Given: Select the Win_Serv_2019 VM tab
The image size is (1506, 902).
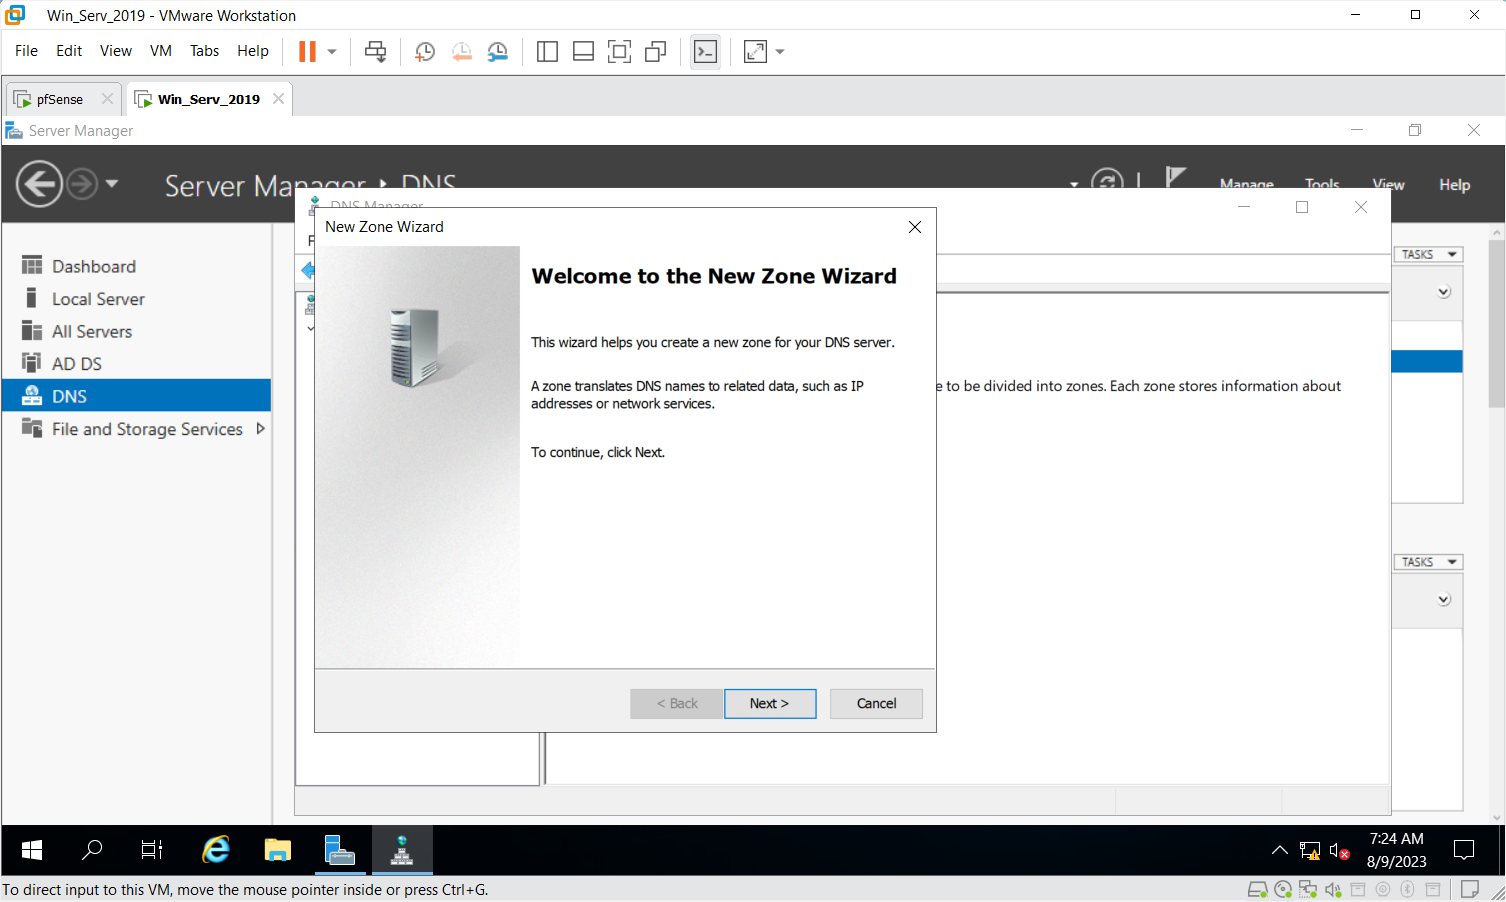Looking at the screenshot, I should pos(209,99).
